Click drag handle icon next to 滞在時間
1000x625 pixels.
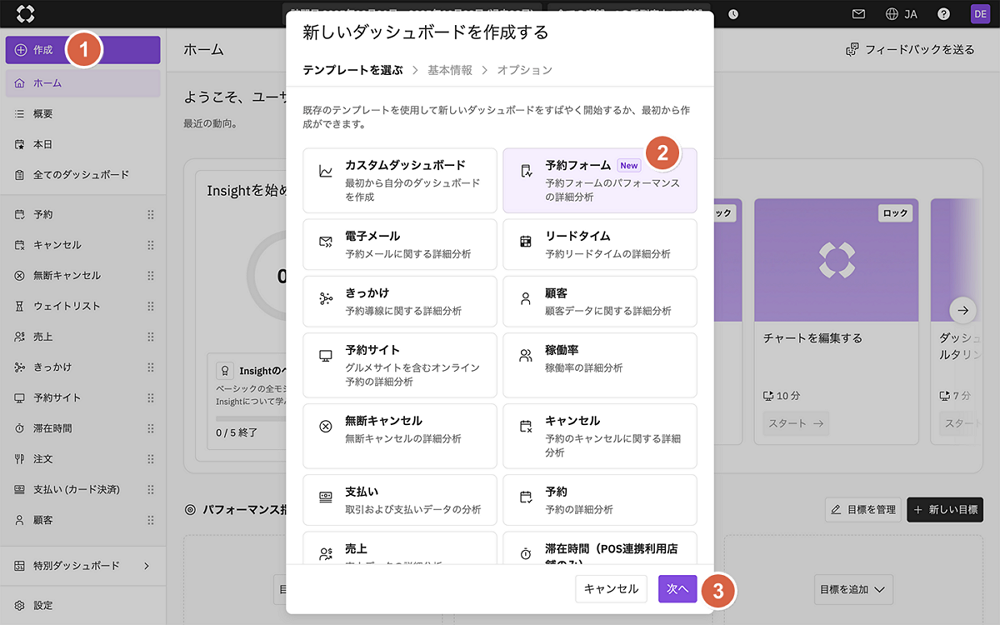[x=151, y=429]
